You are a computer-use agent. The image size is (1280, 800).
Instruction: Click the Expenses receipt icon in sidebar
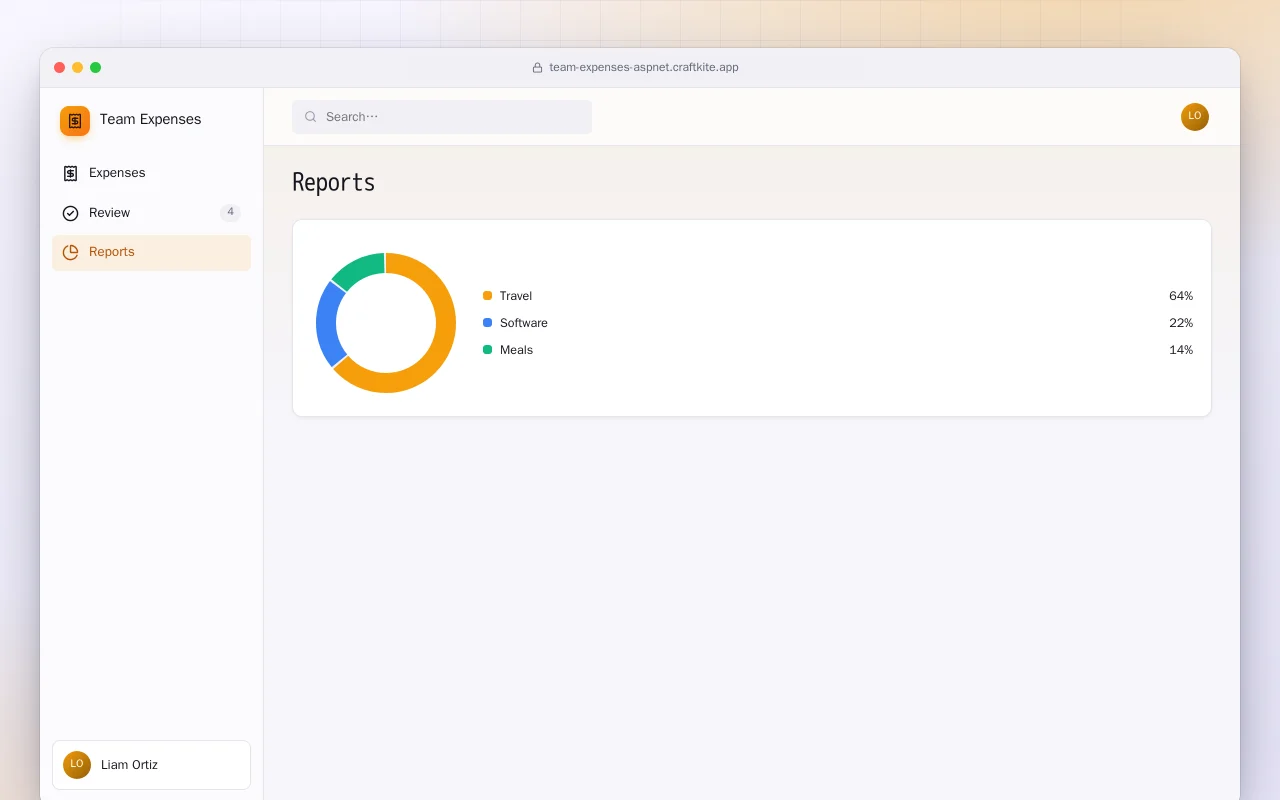70,173
